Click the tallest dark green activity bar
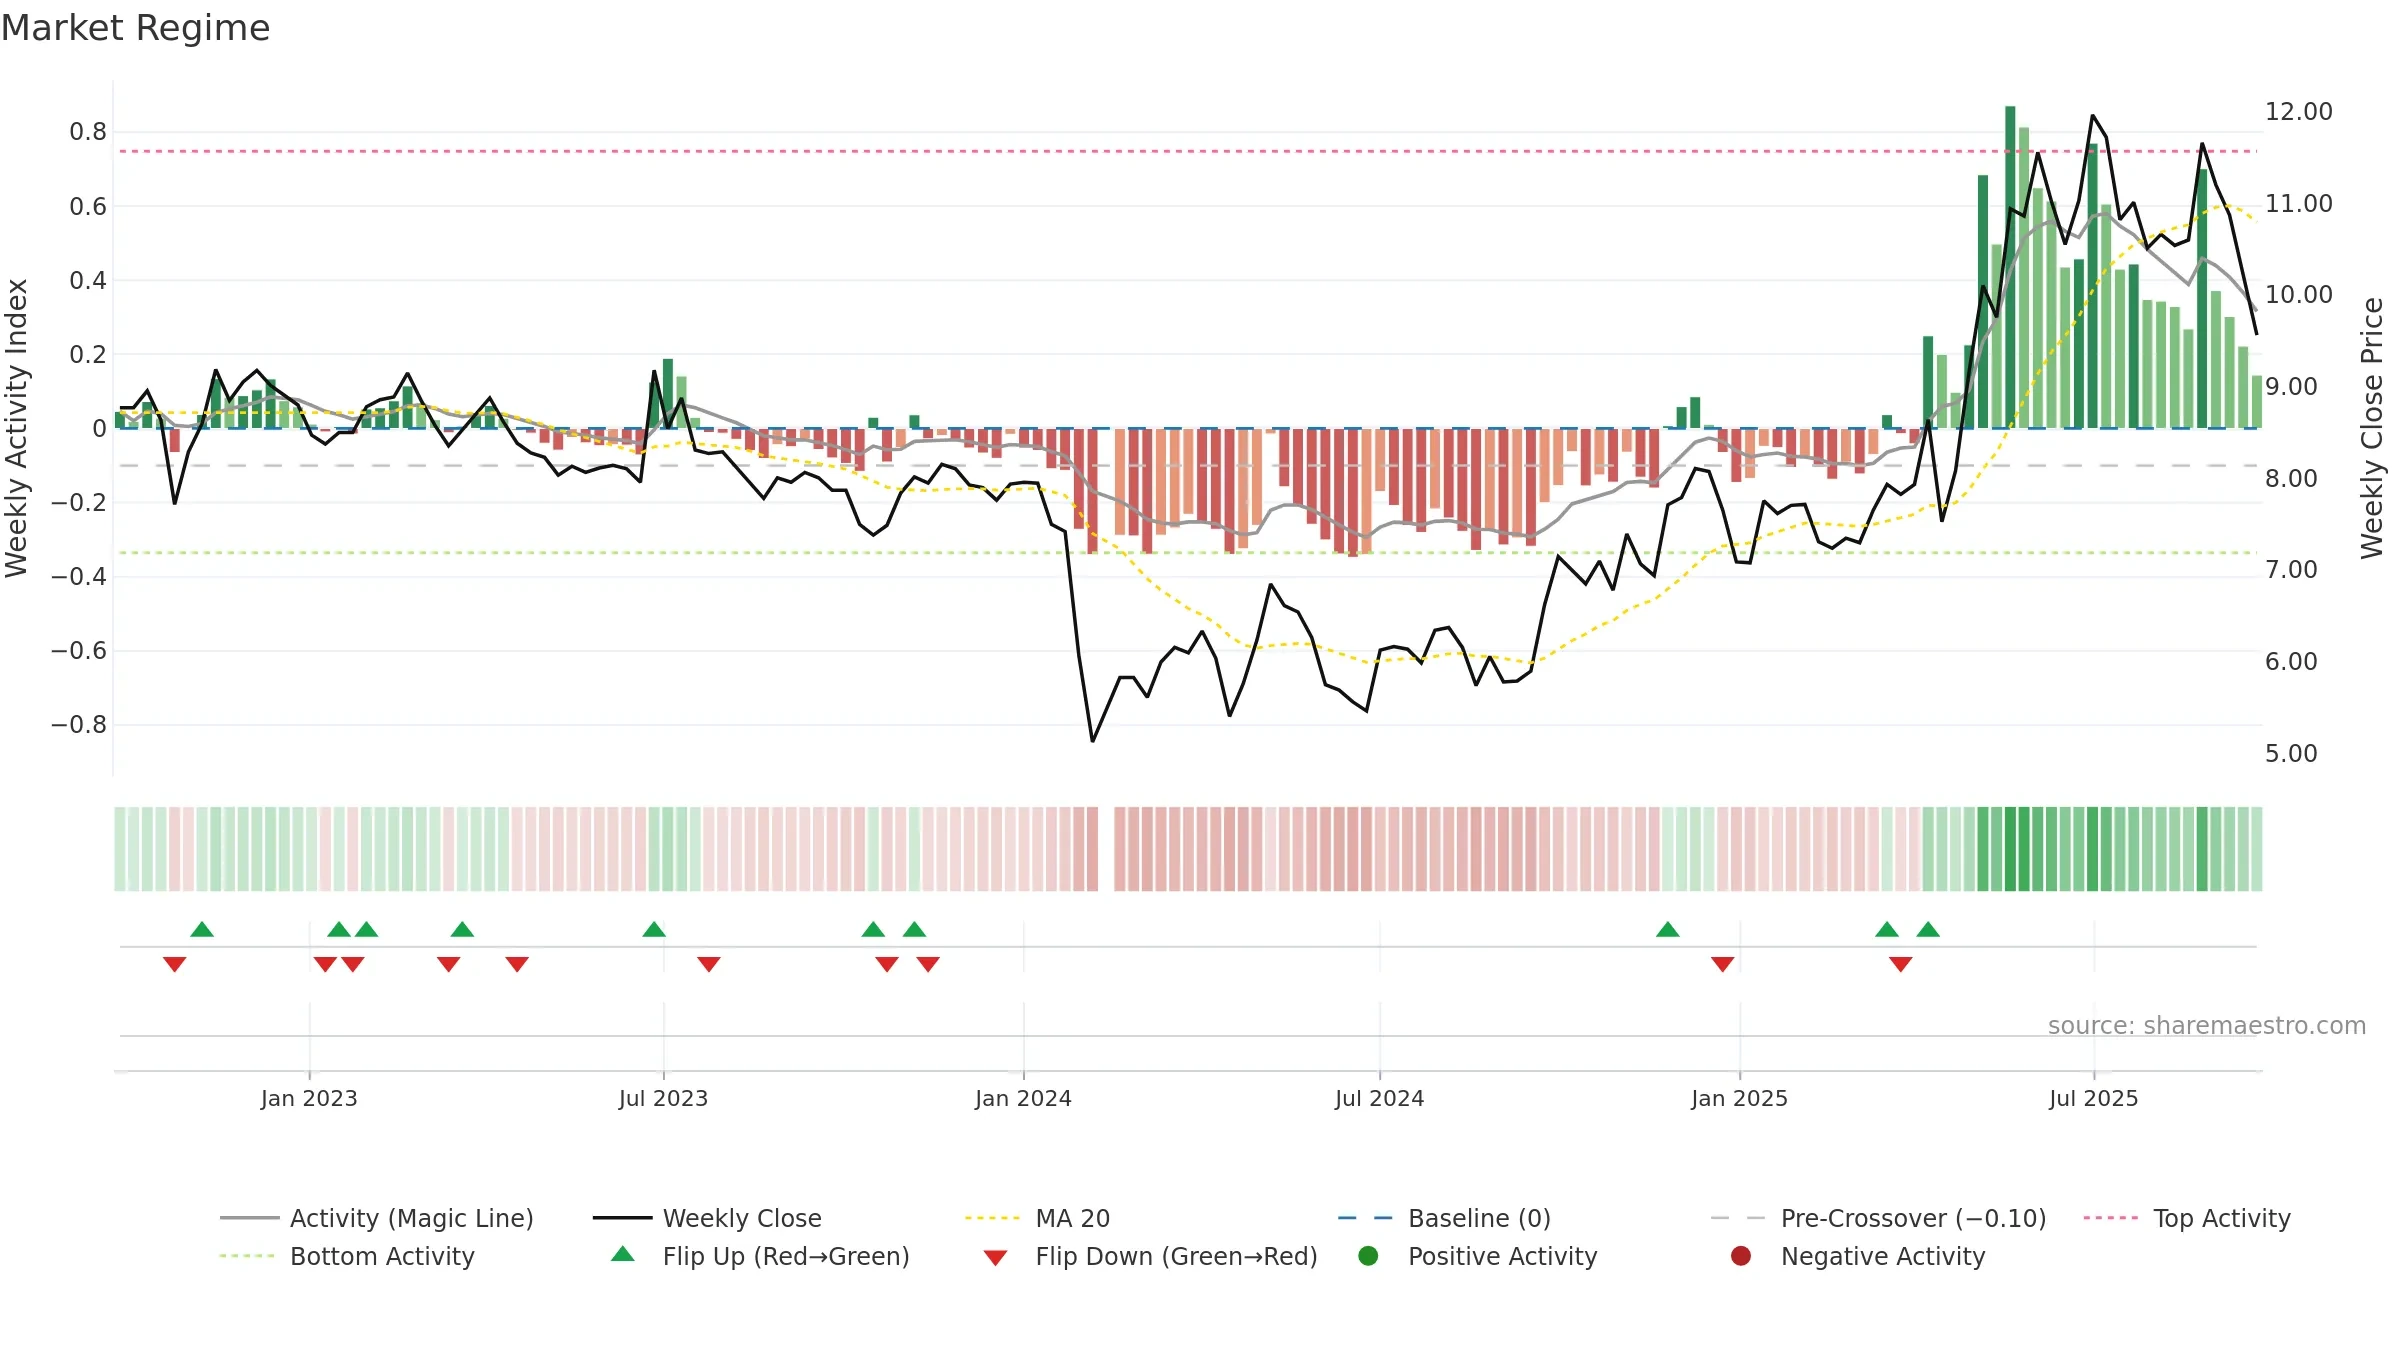The height and width of the screenshot is (1350, 2400). (x=2010, y=267)
